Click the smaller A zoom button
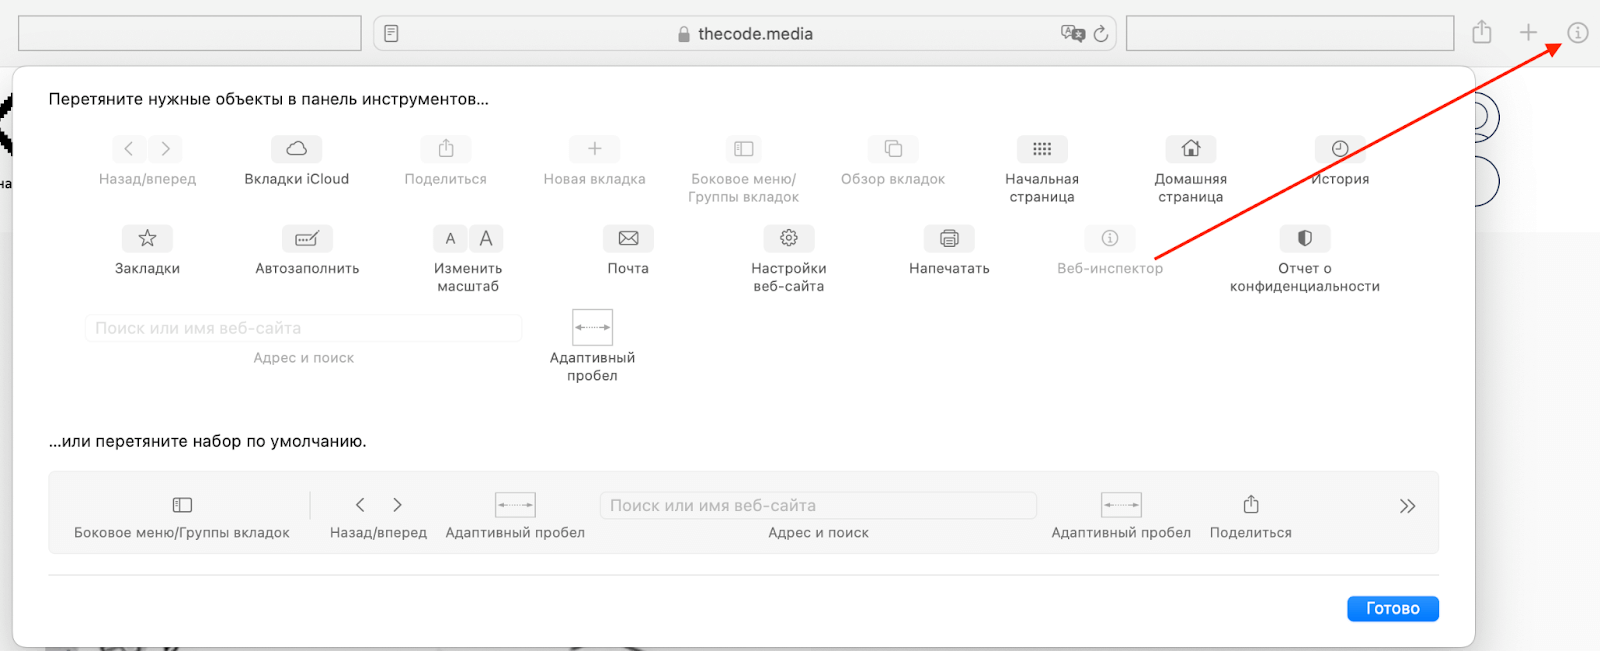 tap(450, 238)
